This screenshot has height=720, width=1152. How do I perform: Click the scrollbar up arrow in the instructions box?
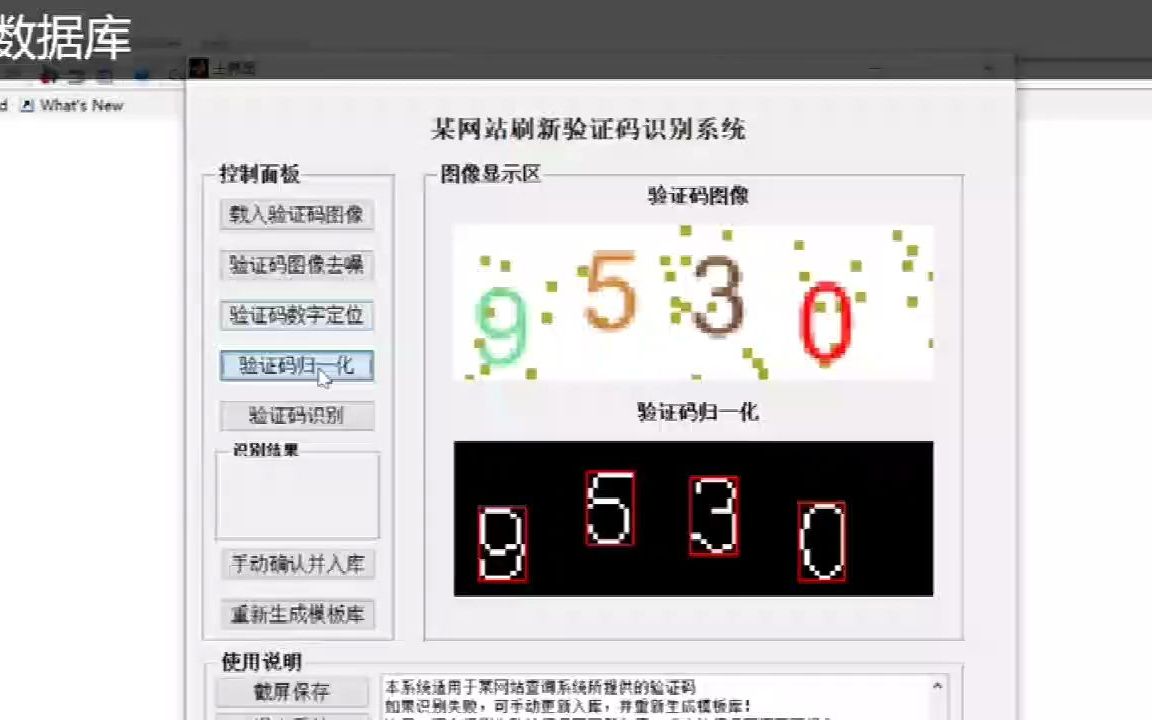click(x=938, y=684)
